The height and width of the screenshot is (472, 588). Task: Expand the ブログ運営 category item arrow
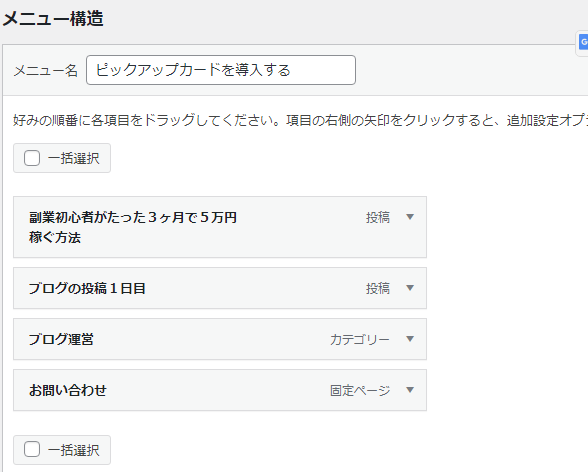(410, 339)
